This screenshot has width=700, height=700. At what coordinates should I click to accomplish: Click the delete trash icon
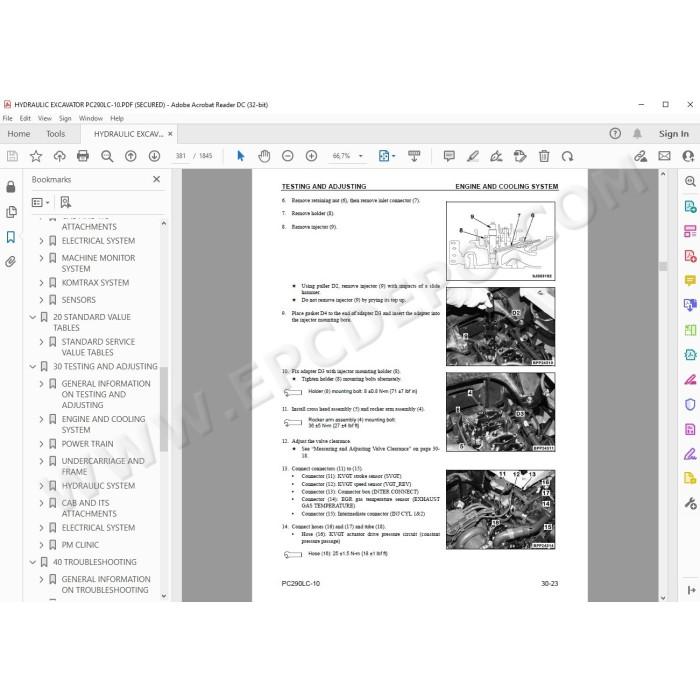coord(544,156)
